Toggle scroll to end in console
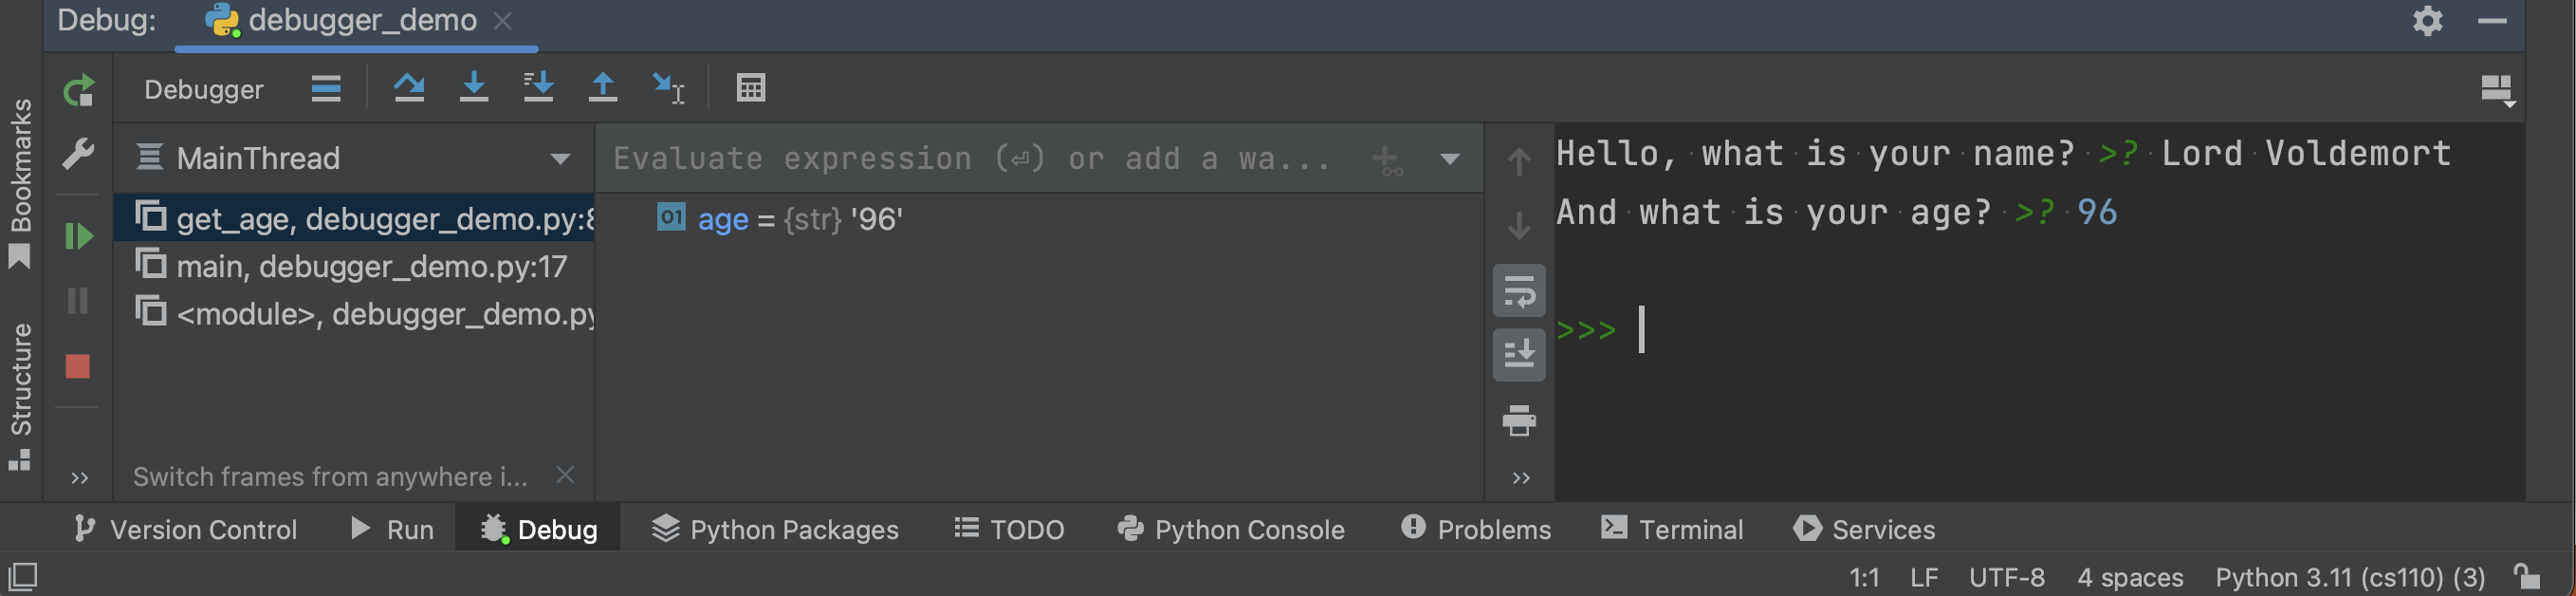This screenshot has width=2576, height=596. (1519, 354)
